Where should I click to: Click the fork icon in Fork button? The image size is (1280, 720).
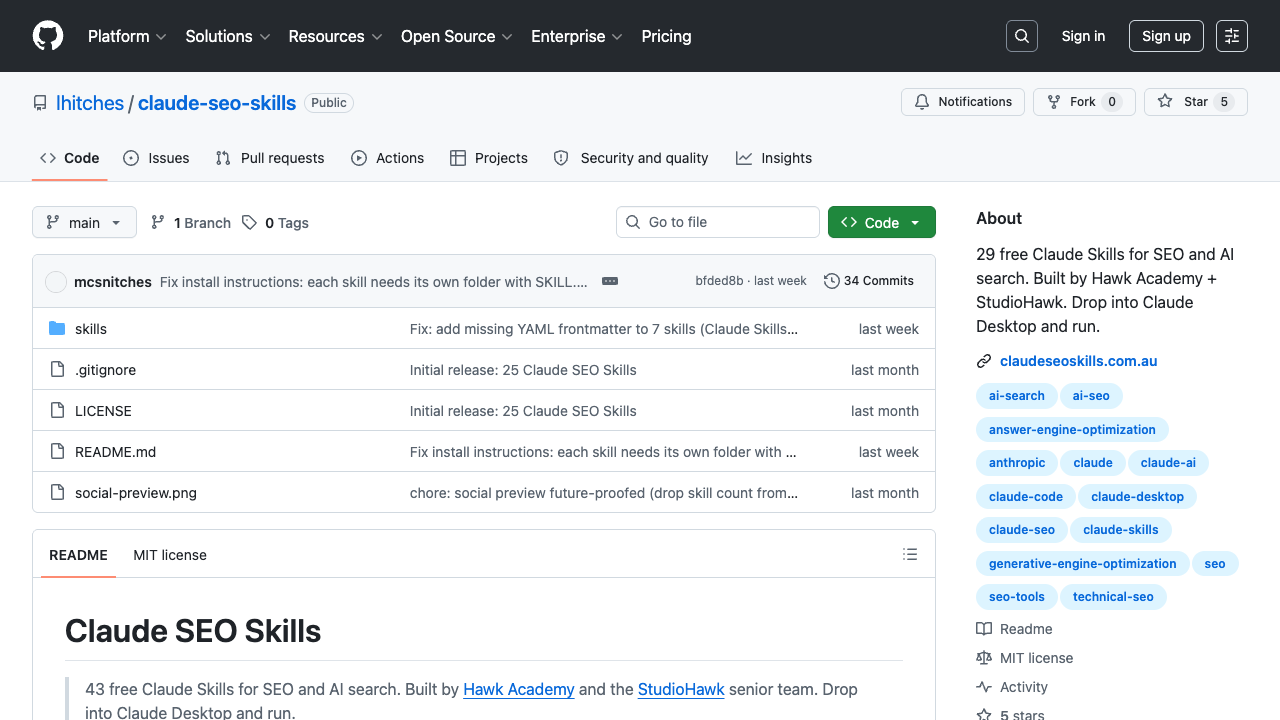click(1054, 102)
